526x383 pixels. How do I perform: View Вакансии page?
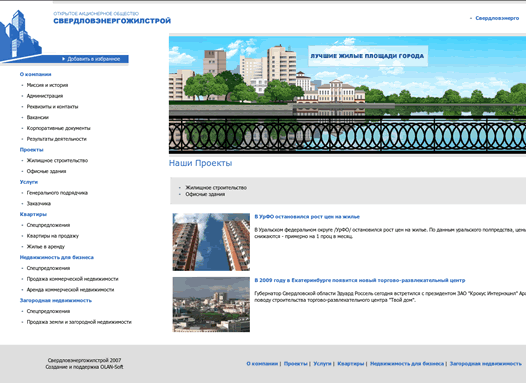click(38, 117)
